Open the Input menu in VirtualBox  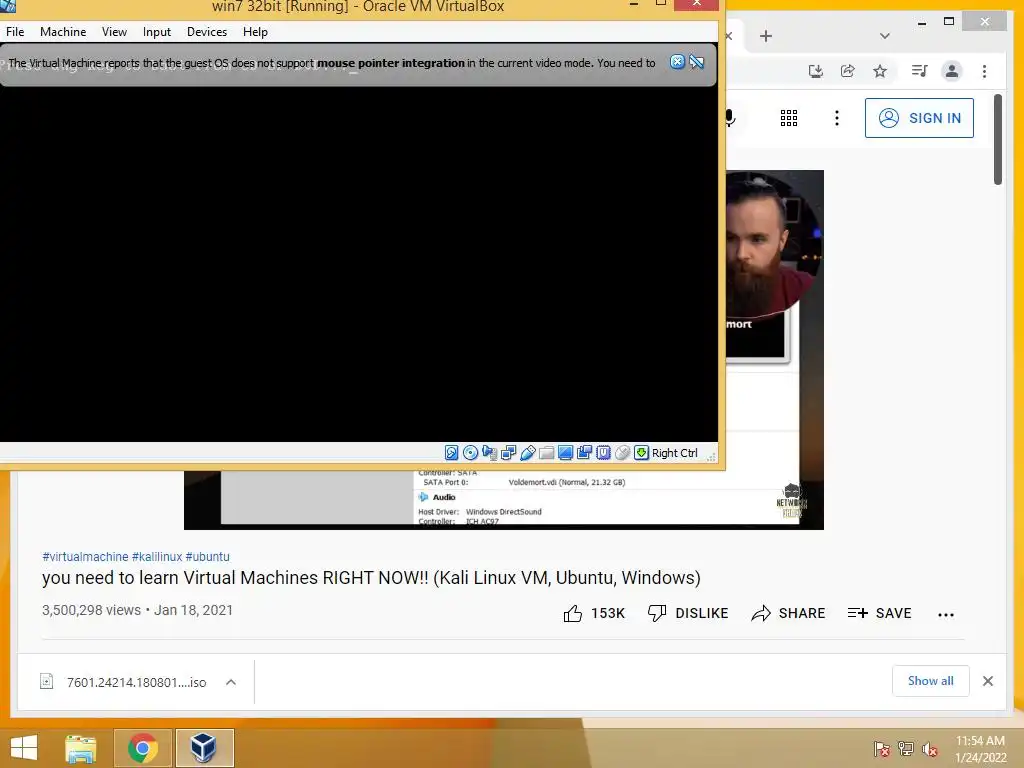tap(157, 31)
